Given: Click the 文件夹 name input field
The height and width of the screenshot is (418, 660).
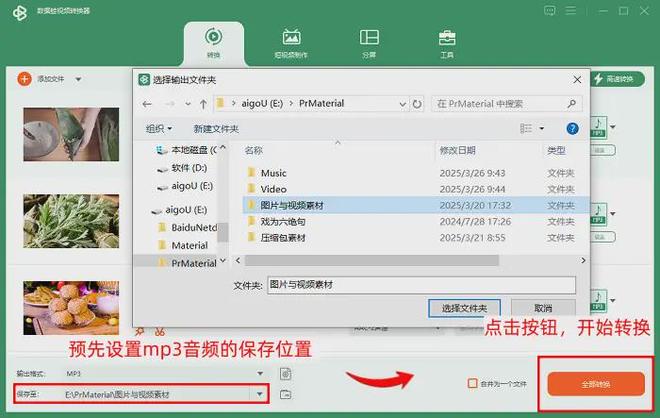Looking at the screenshot, I should [421, 285].
